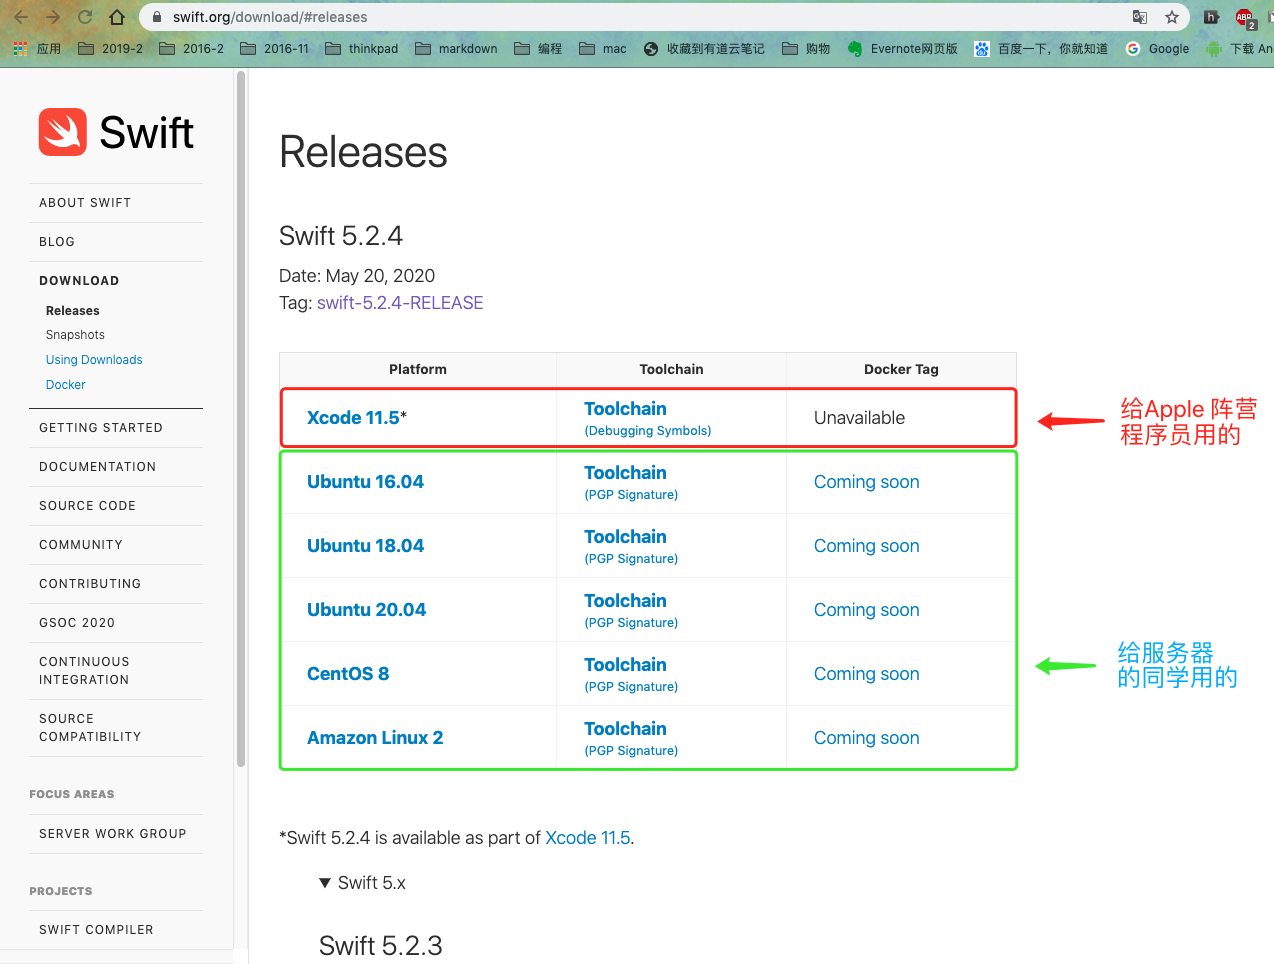
Task: Download the CentOS 8 Toolchain
Action: (625, 665)
